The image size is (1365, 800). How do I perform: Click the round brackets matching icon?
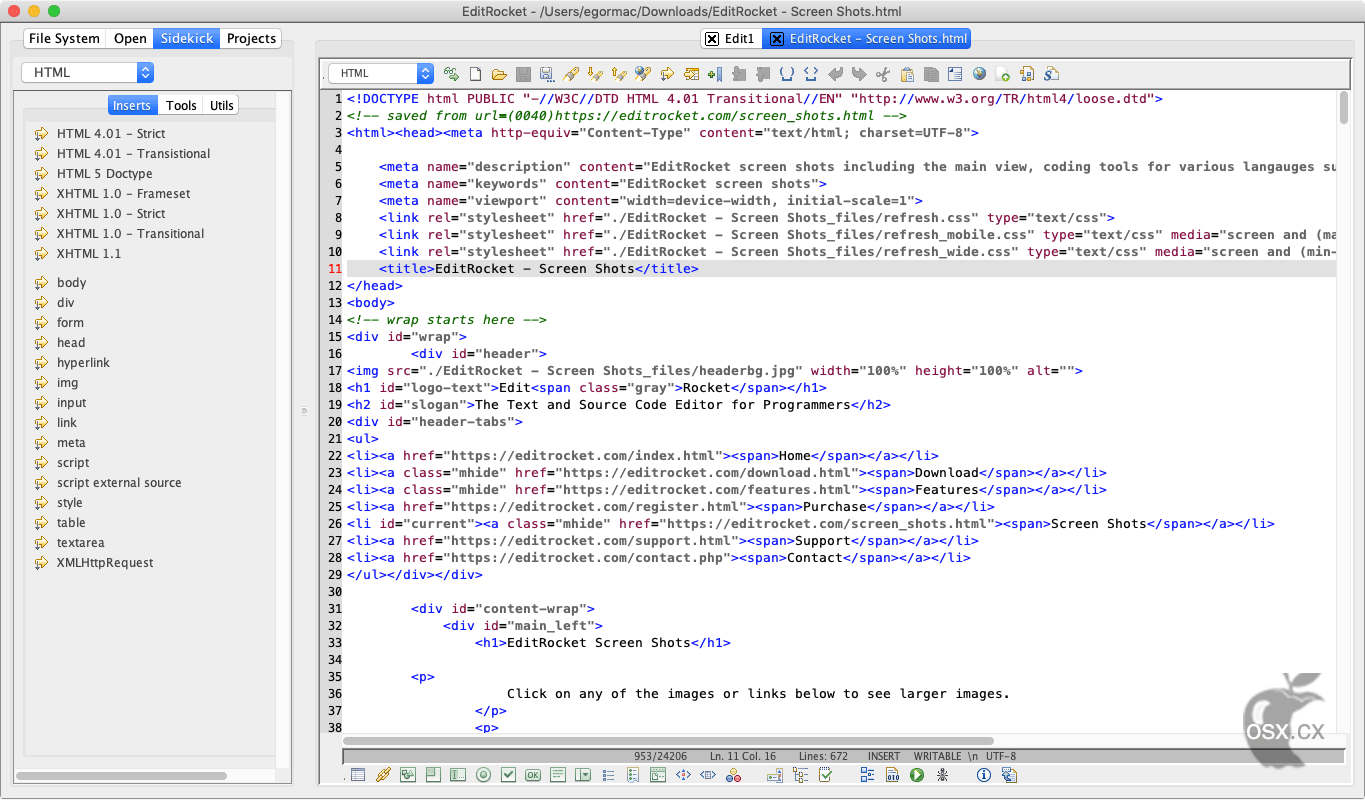click(x=787, y=73)
